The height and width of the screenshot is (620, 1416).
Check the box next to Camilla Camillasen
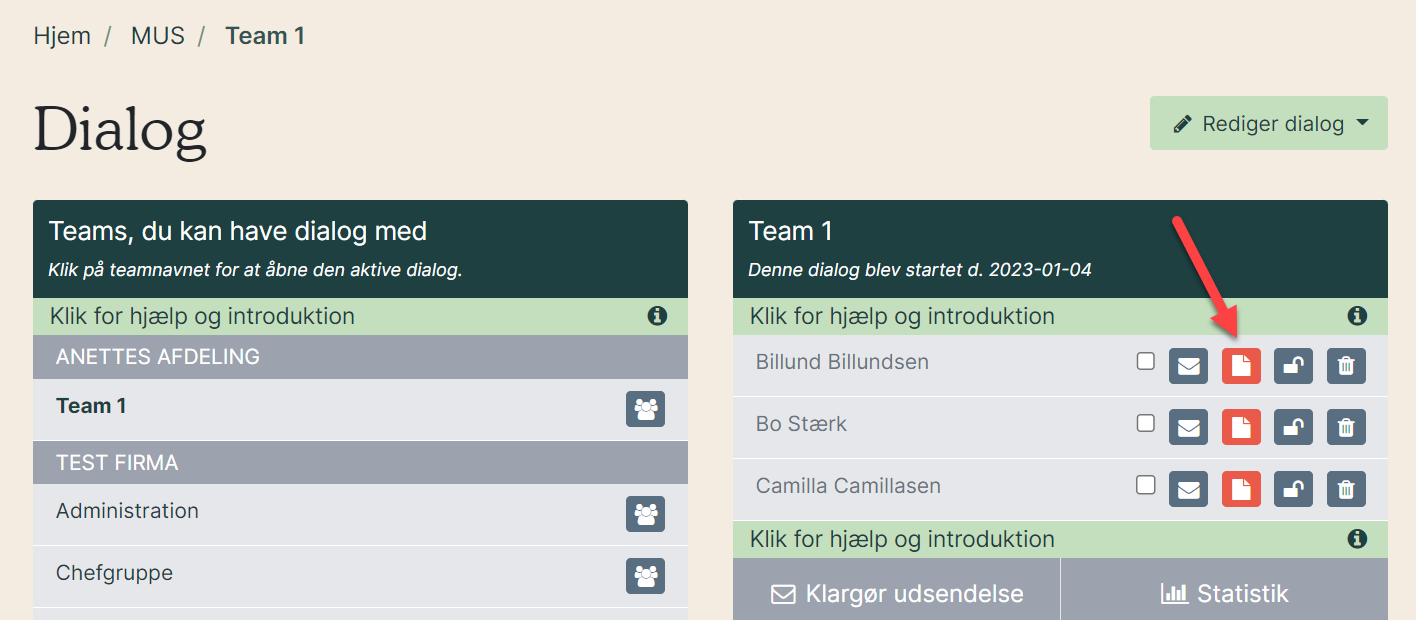coord(1146,486)
